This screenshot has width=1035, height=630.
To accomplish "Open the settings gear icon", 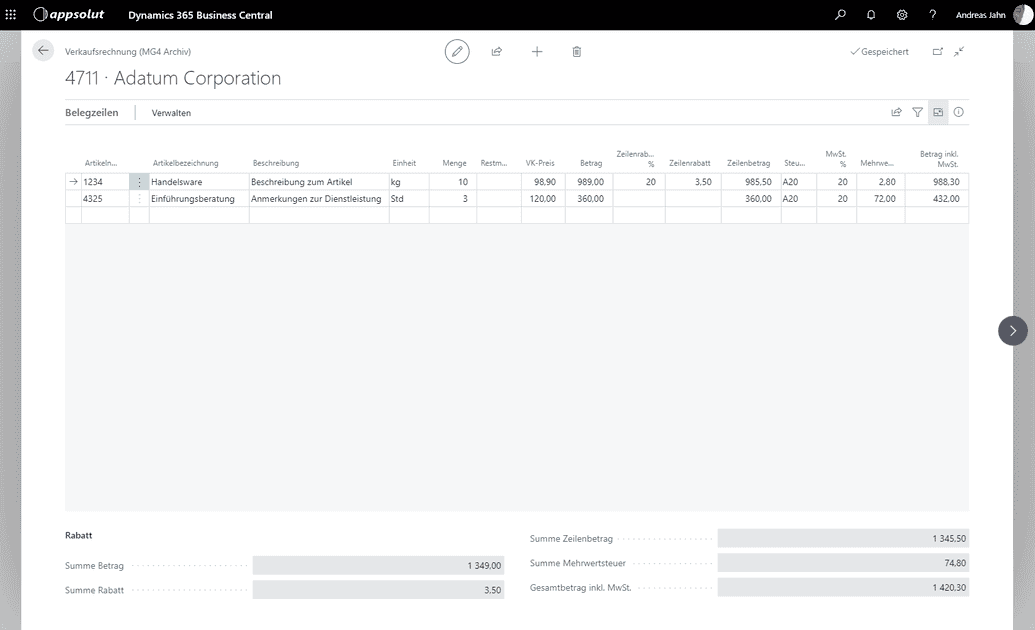I will point(902,15).
